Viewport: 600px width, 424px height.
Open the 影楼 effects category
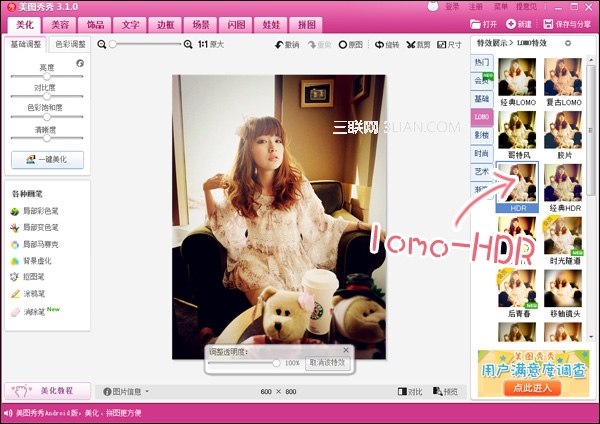coord(482,135)
